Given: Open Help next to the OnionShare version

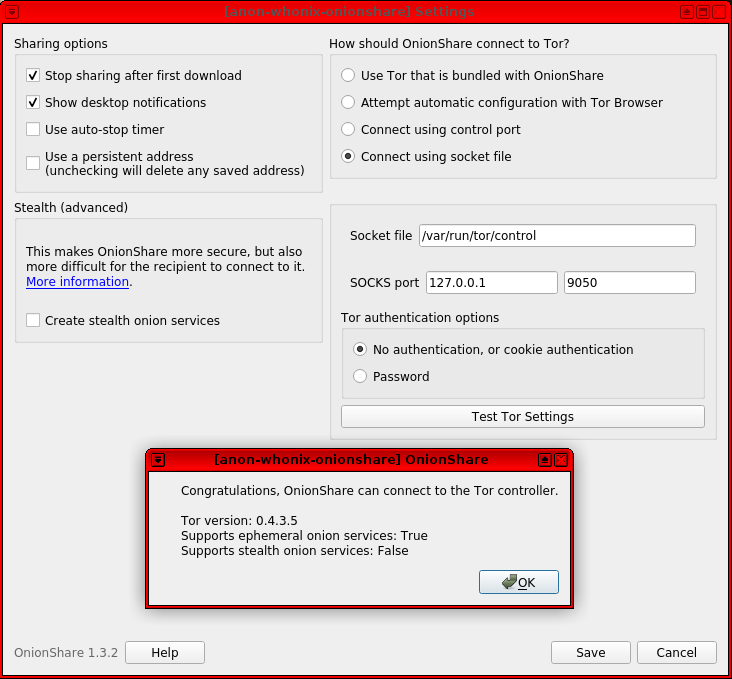Looking at the screenshot, I should pos(165,653).
